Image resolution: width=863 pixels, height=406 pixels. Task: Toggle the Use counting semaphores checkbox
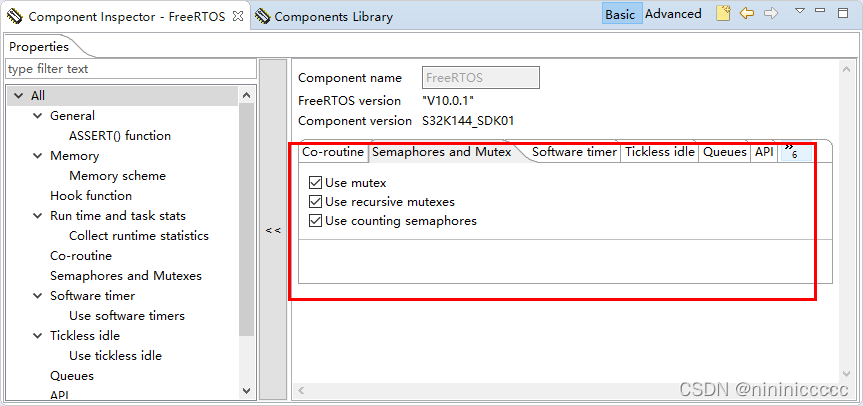tap(315, 221)
